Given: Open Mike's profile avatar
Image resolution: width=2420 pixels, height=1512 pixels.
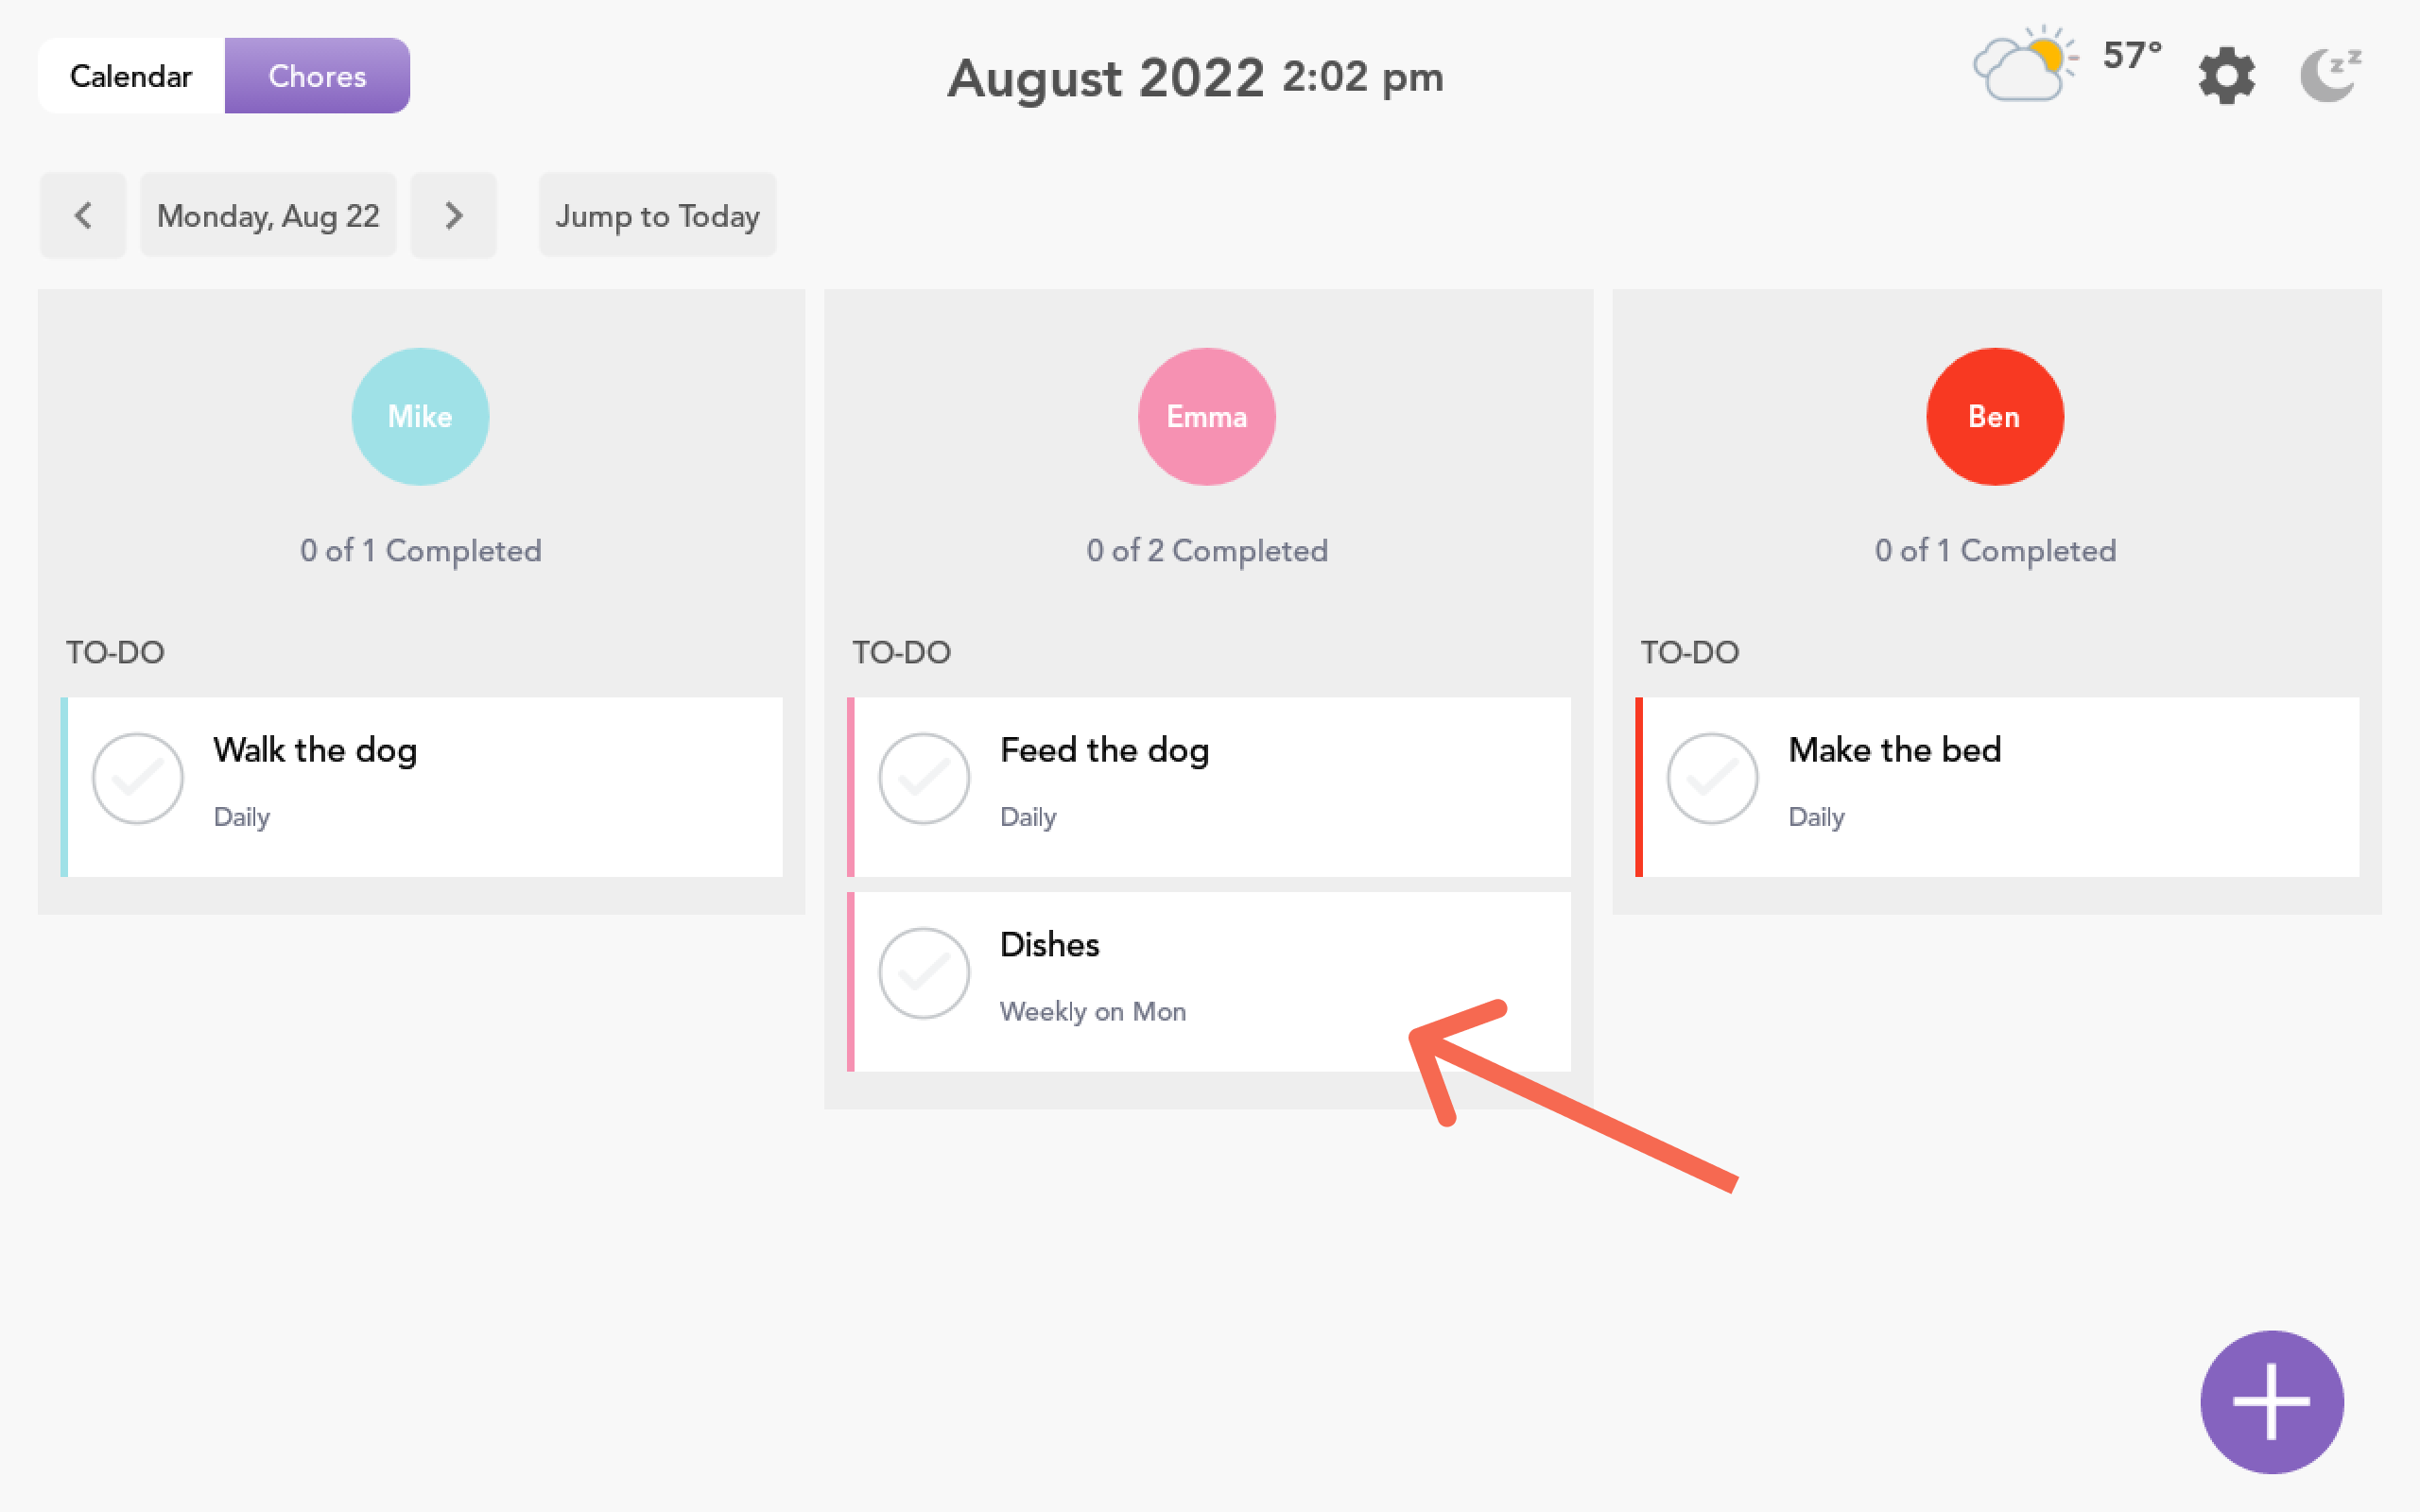Looking at the screenshot, I should coord(420,416).
